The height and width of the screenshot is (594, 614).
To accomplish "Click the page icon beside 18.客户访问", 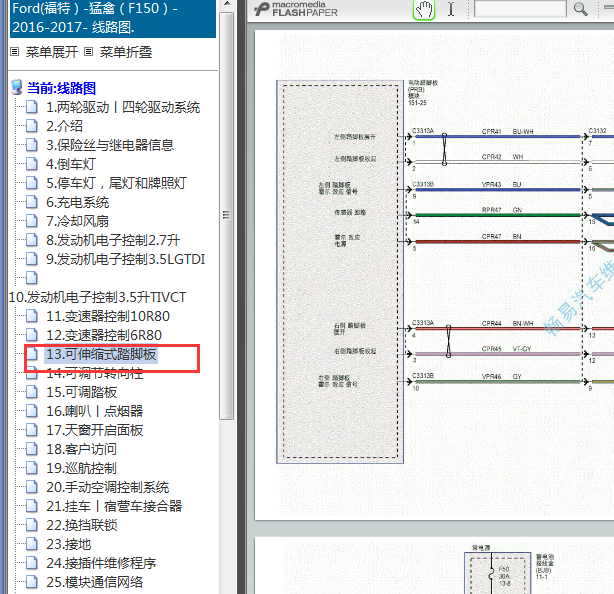I will coord(32,449).
